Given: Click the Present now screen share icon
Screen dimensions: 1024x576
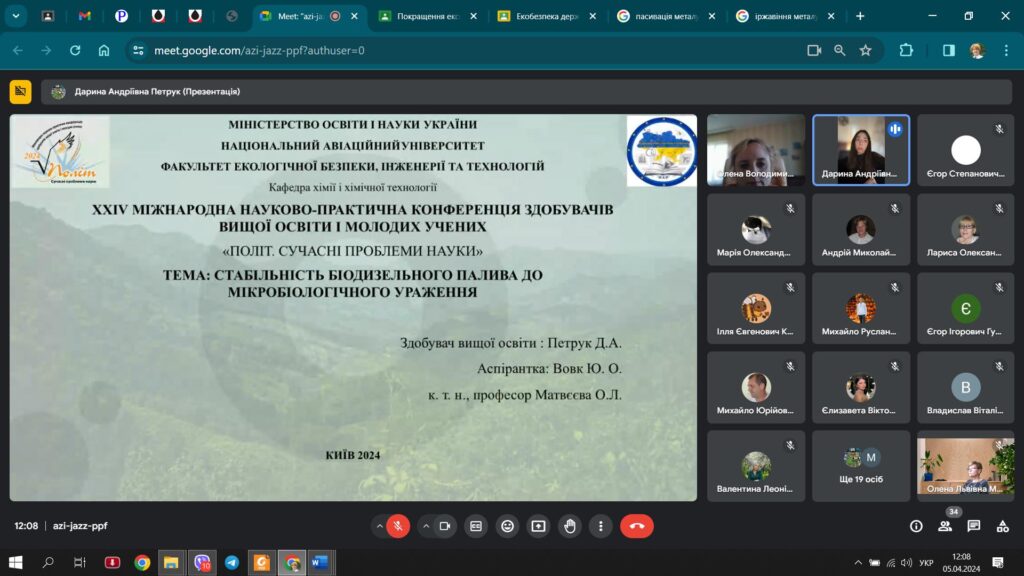Looking at the screenshot, I should click(538, 526).
